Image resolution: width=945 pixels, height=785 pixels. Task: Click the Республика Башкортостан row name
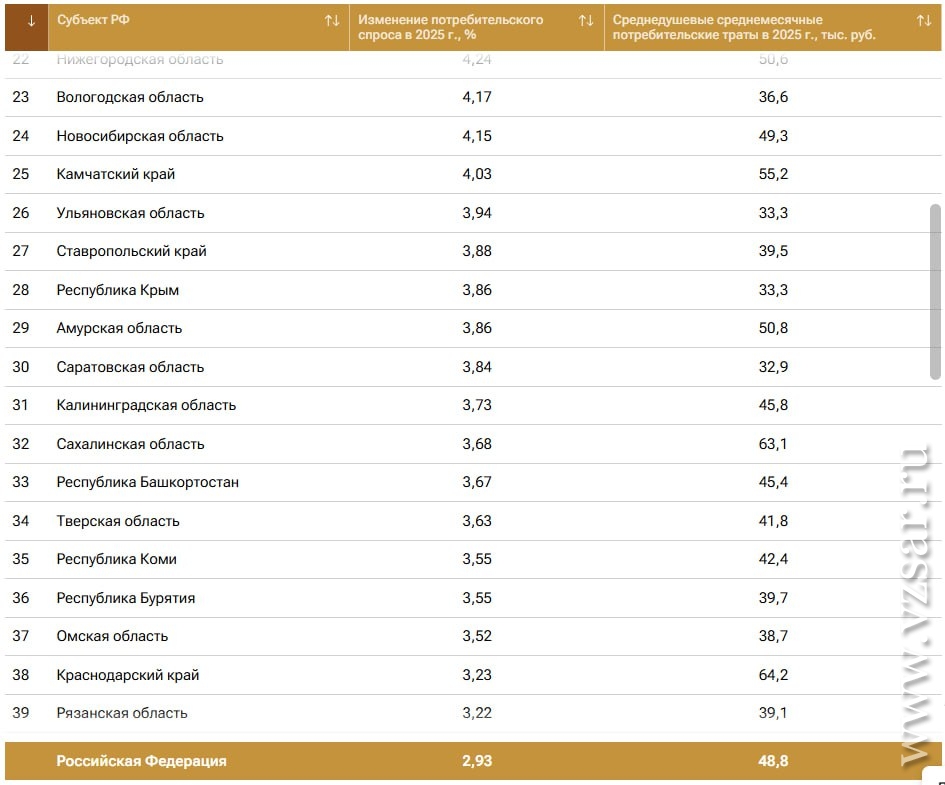pyautogui.click(x=148, y=482)
